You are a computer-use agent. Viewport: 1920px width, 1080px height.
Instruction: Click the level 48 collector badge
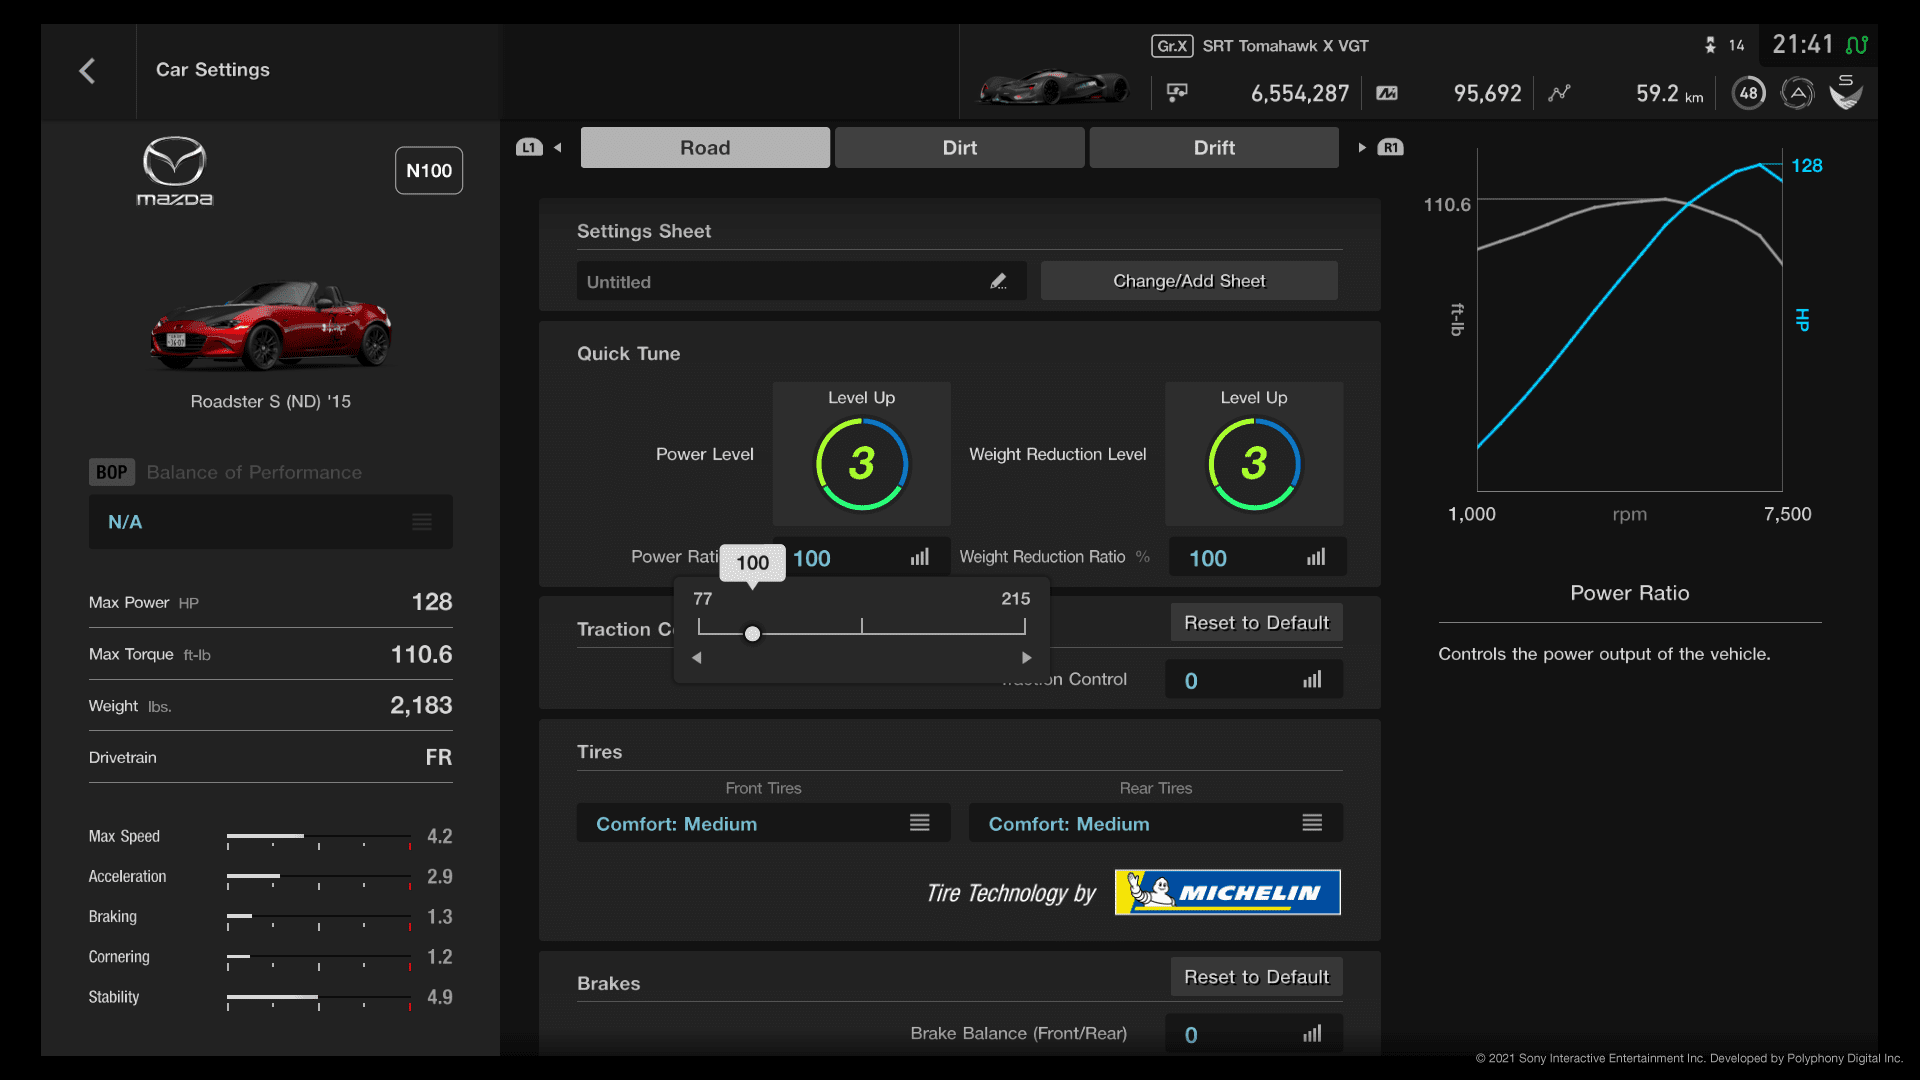point(1748,93)
